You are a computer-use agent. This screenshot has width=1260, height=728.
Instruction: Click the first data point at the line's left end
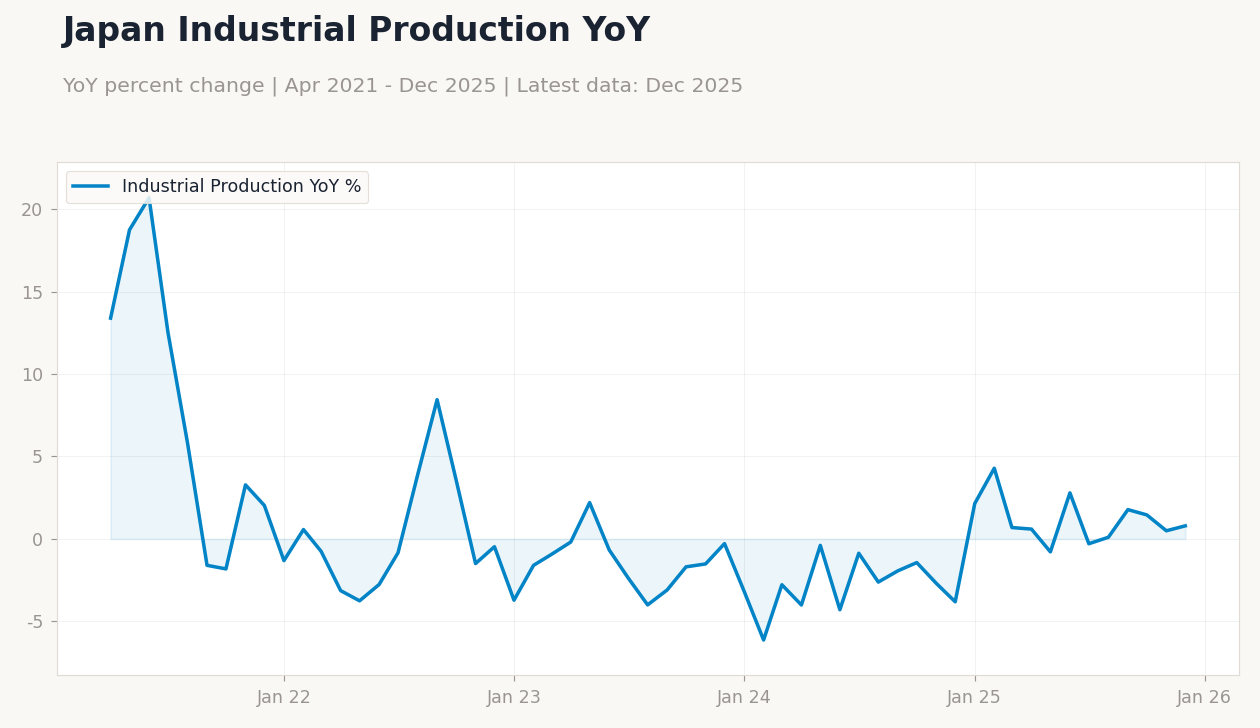click(x=111, y=318)
